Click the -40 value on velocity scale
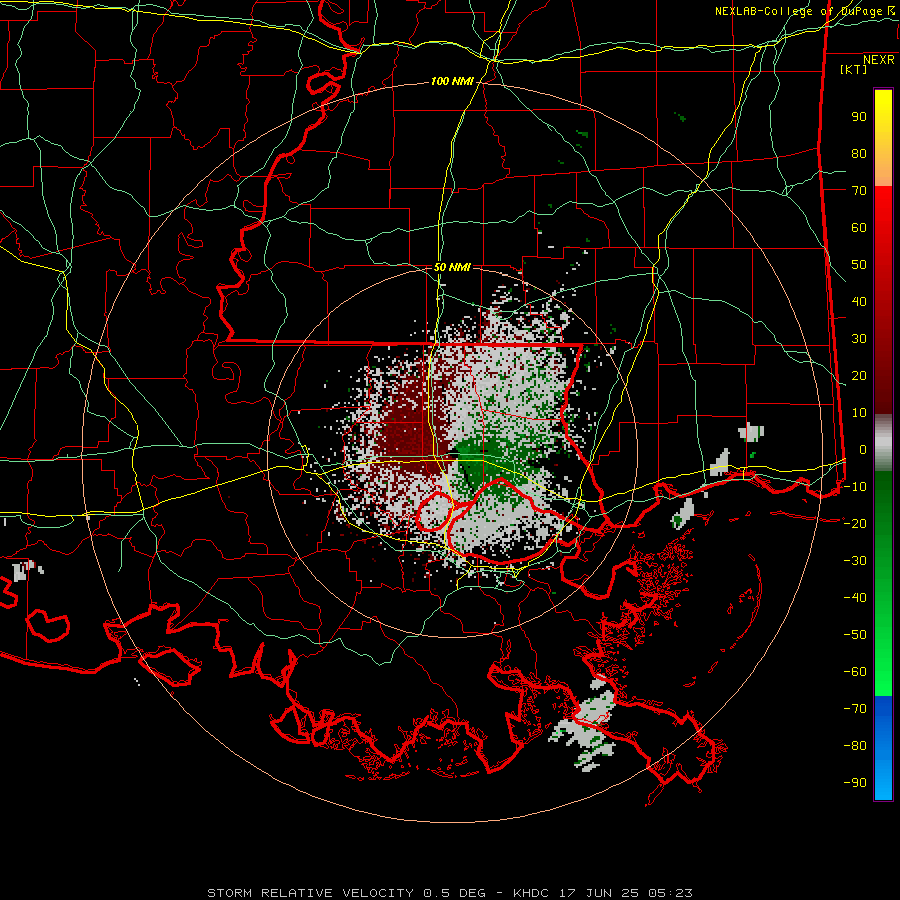This screenshot has height=900, width=900. coord(855,598)
